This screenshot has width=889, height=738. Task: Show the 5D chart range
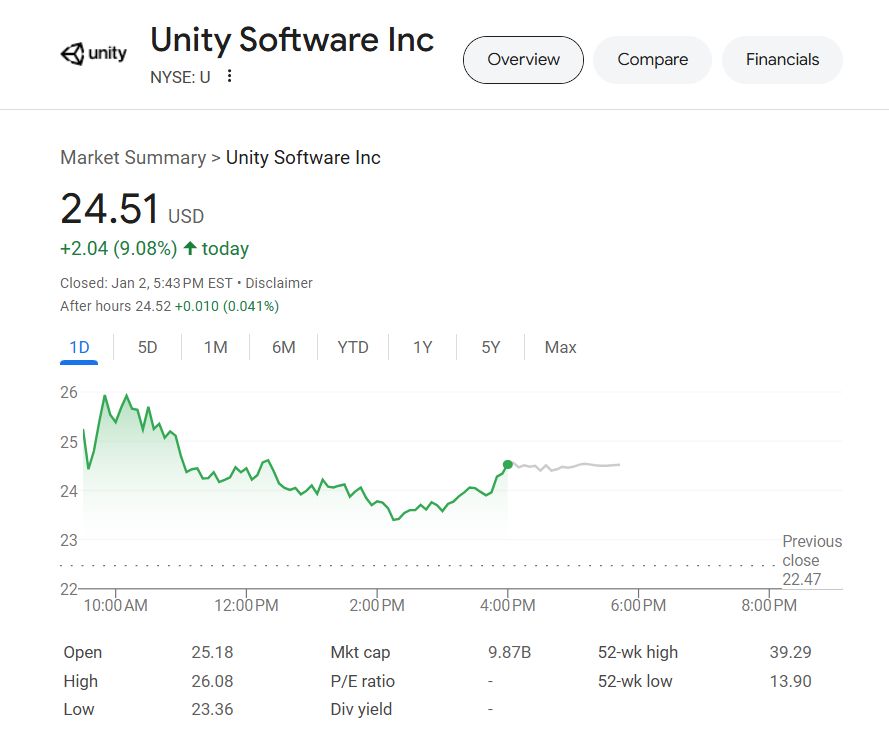[x=147, y=347]
